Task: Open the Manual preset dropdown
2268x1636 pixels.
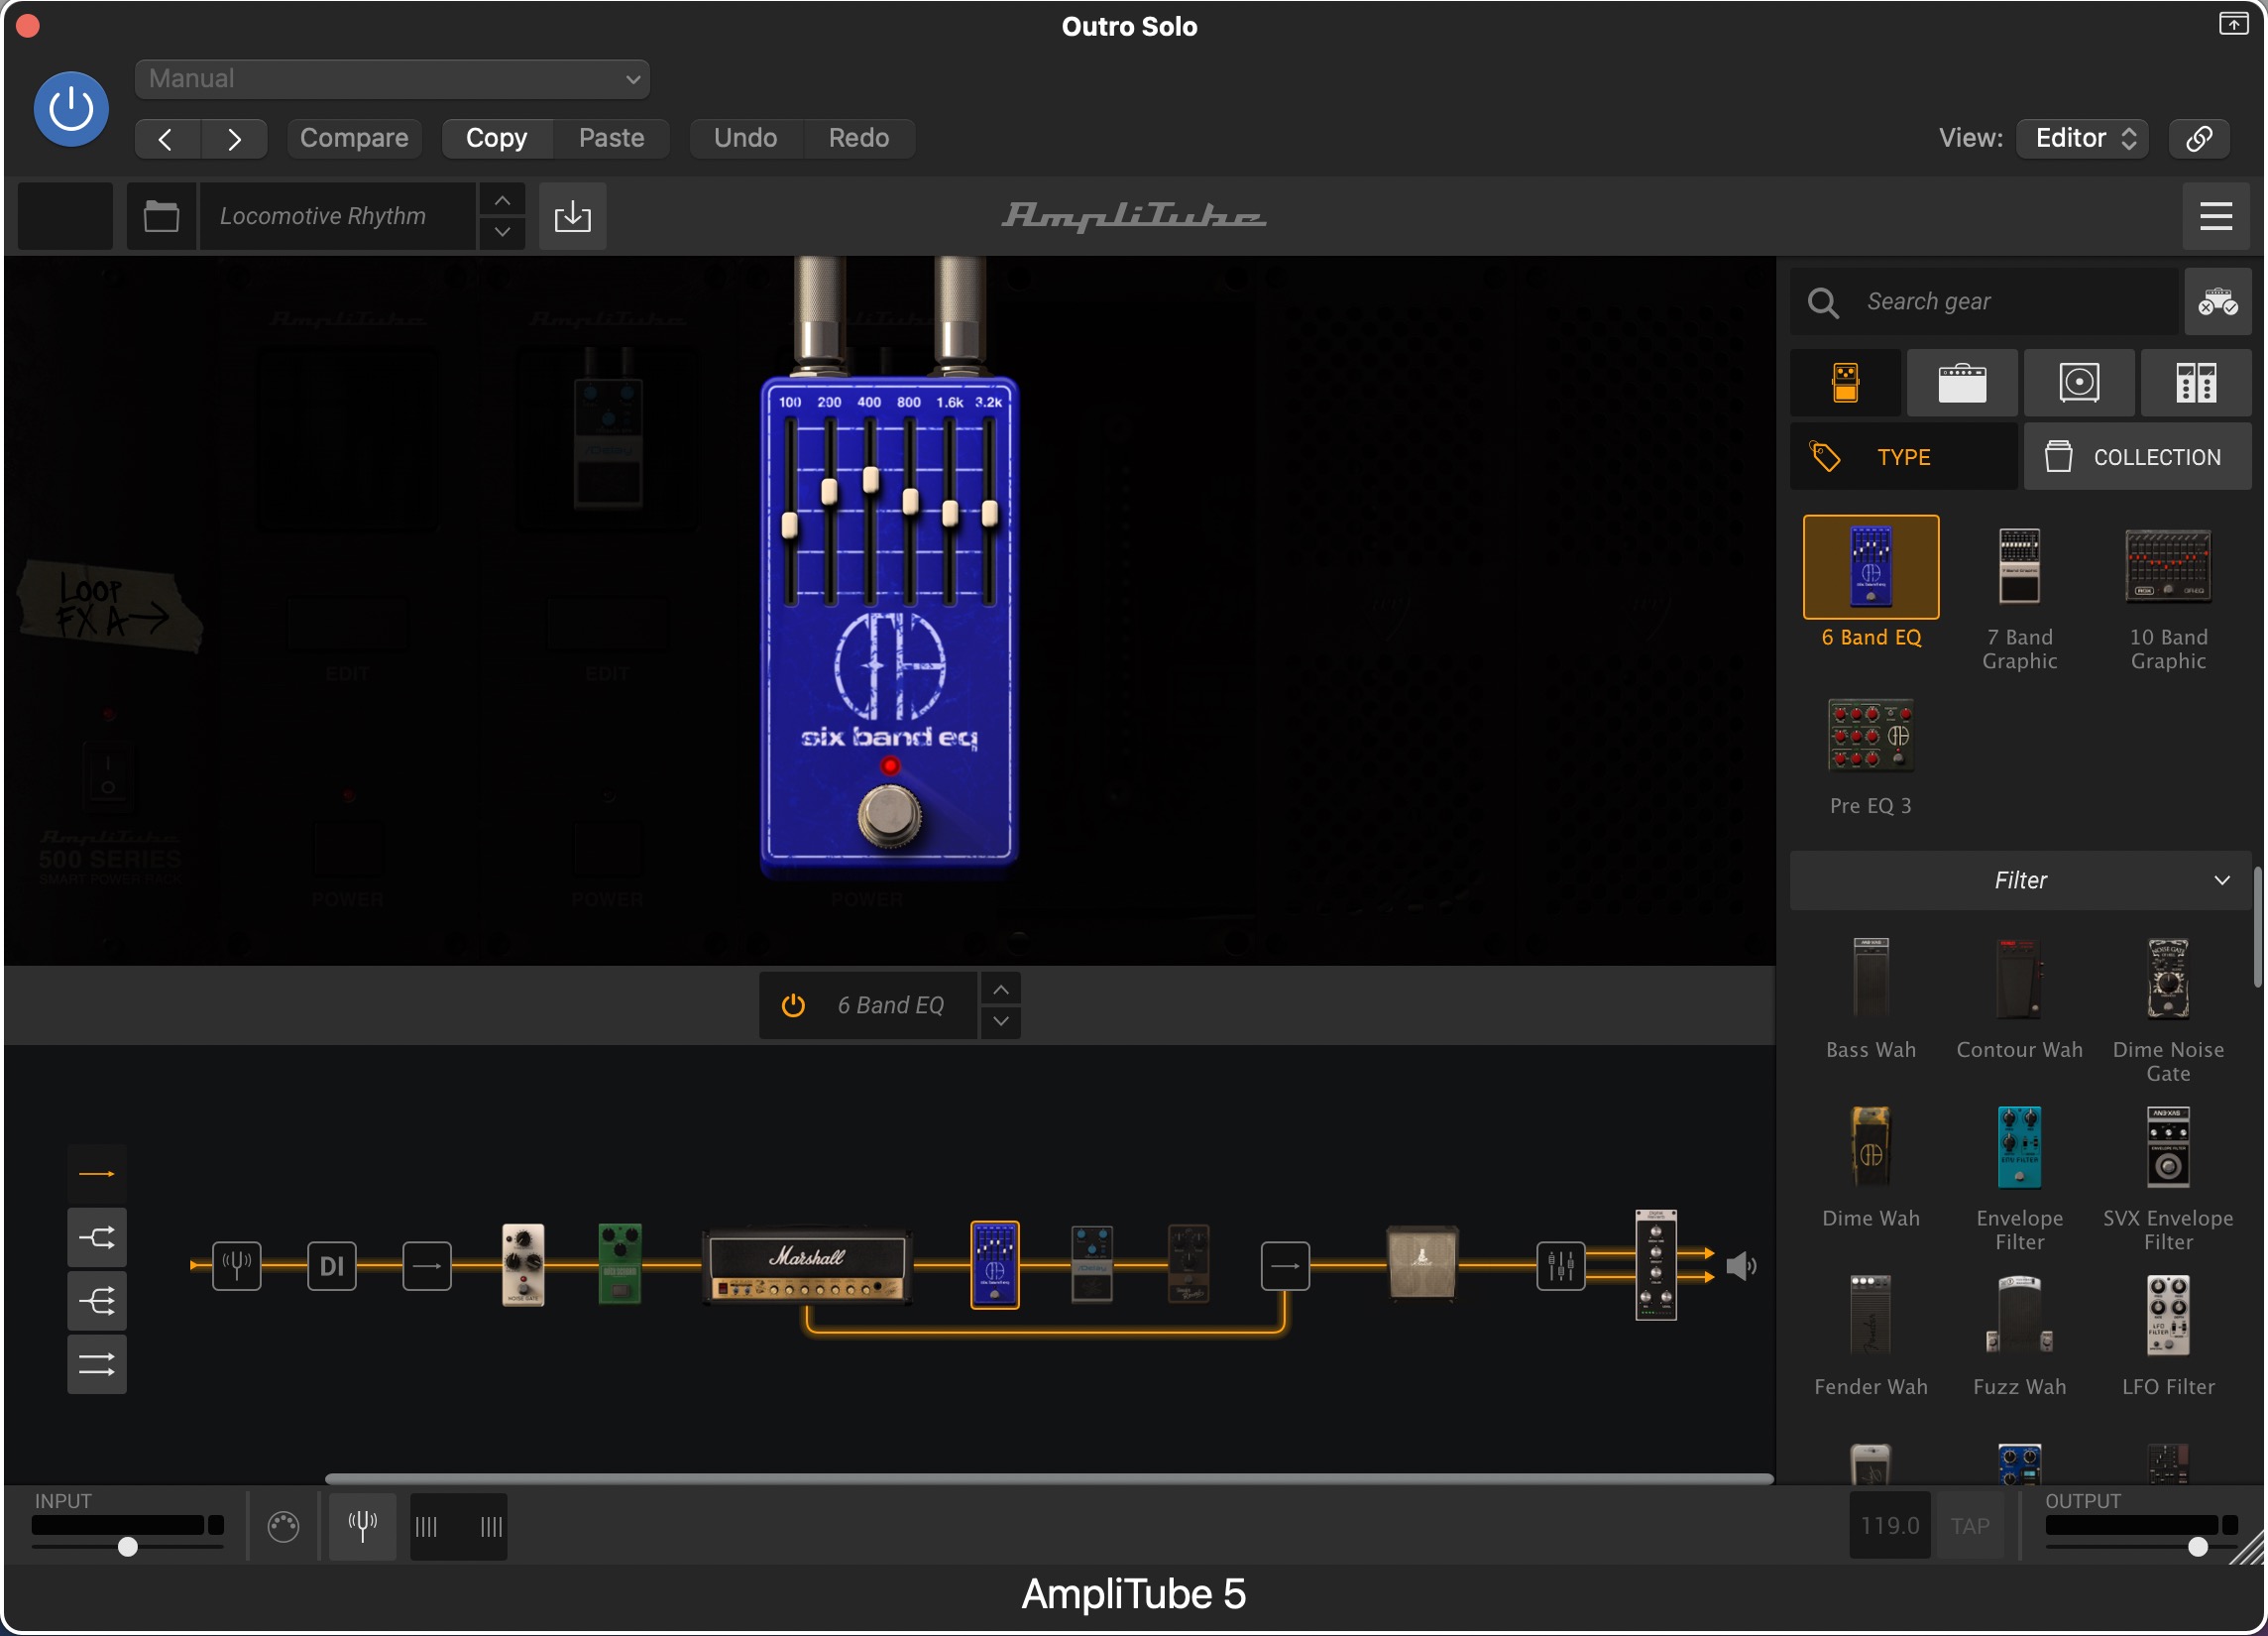Action: [392, 79]
